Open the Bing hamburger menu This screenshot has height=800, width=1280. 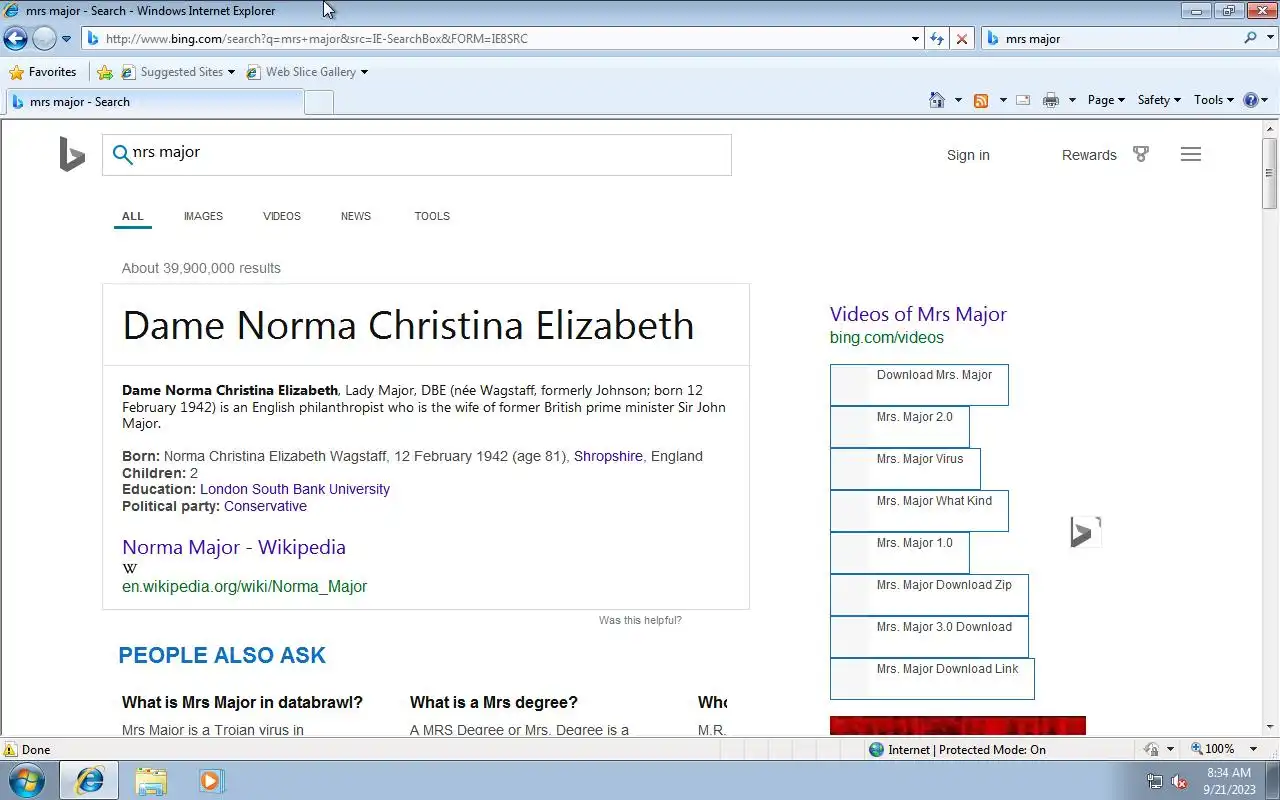point(1190,154)
